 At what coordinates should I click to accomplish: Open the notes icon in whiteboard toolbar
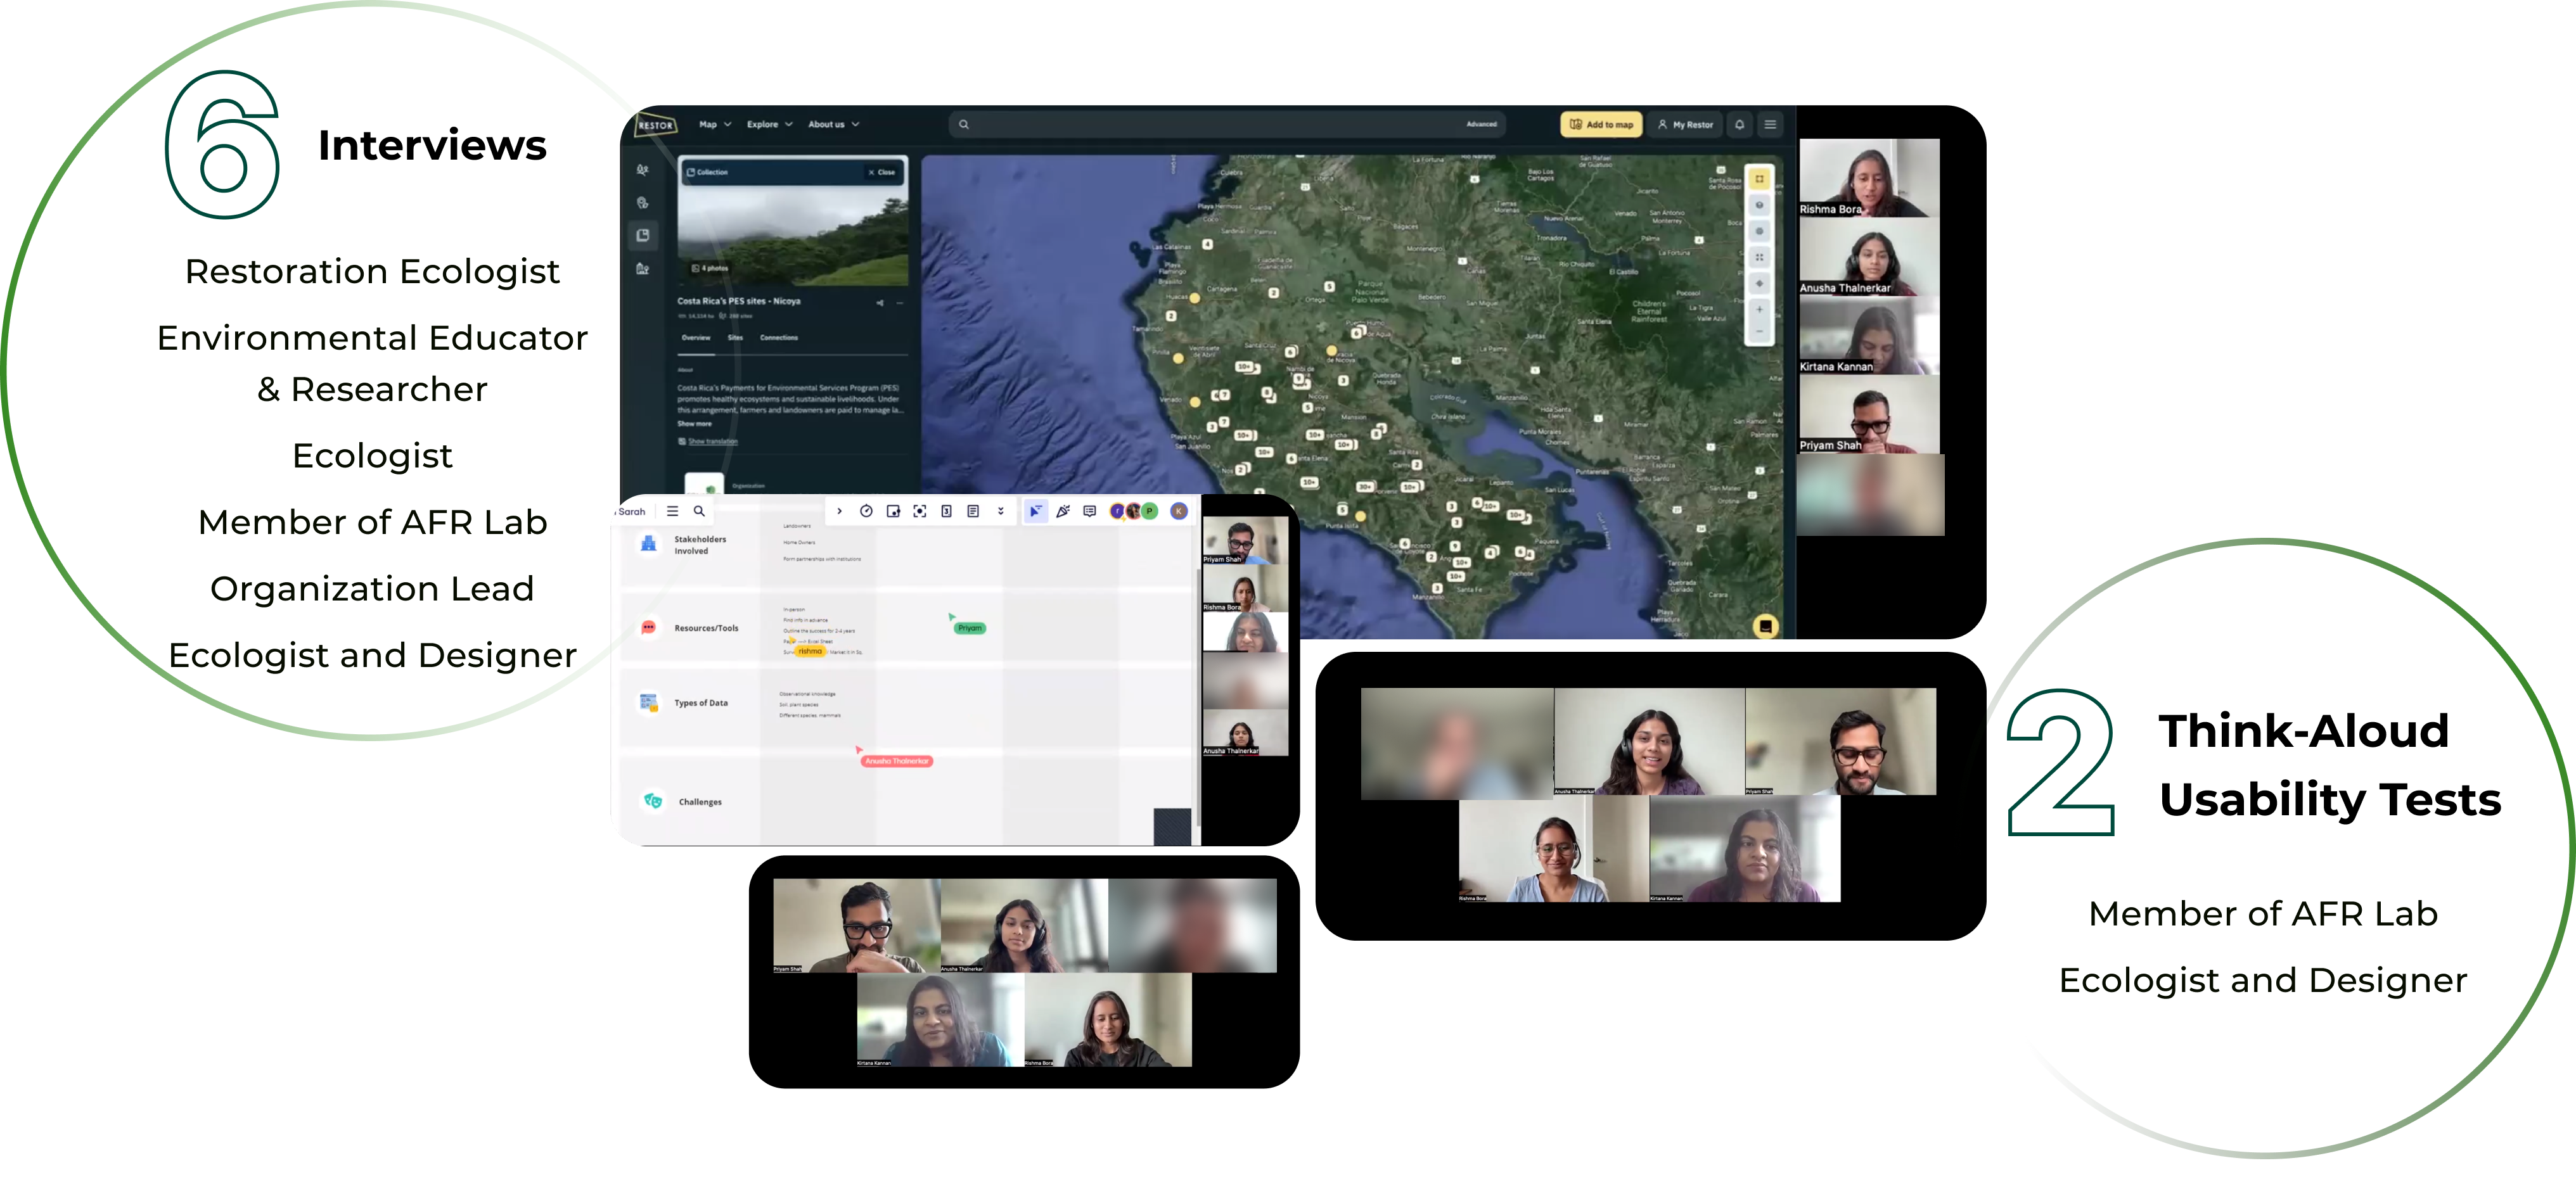(x=973, y=511)
